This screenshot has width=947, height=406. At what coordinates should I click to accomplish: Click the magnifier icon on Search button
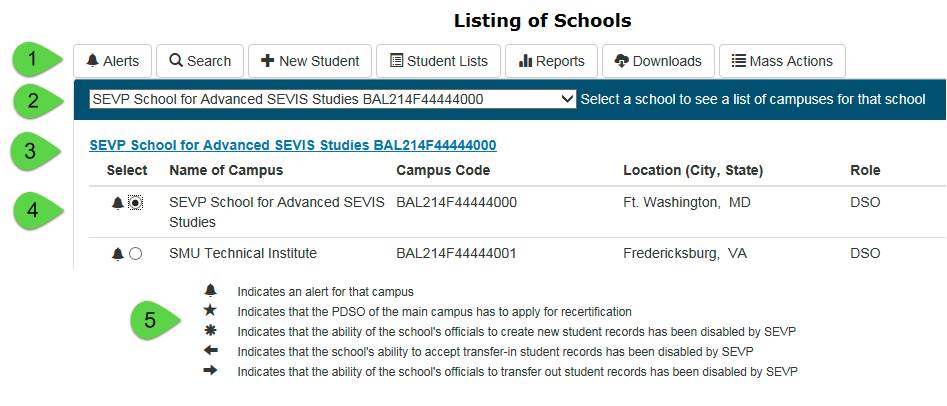(176, 61)
